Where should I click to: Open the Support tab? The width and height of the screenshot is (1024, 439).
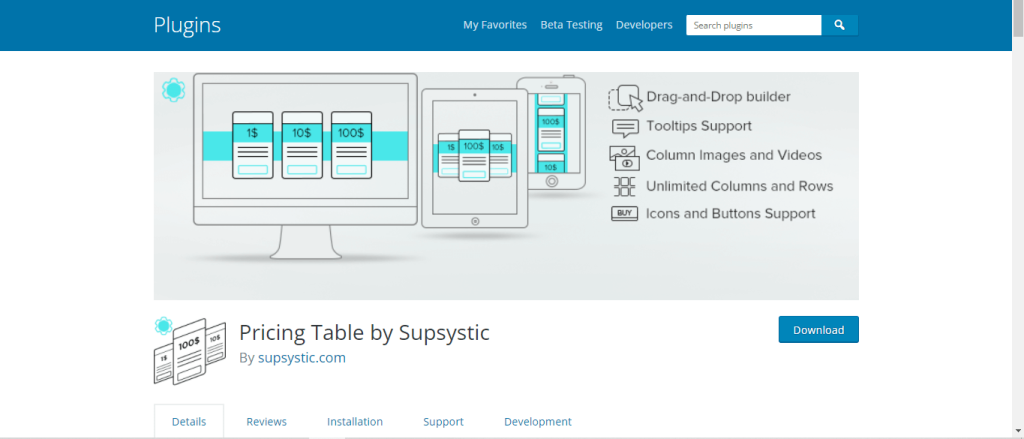(x=443, y=422)
